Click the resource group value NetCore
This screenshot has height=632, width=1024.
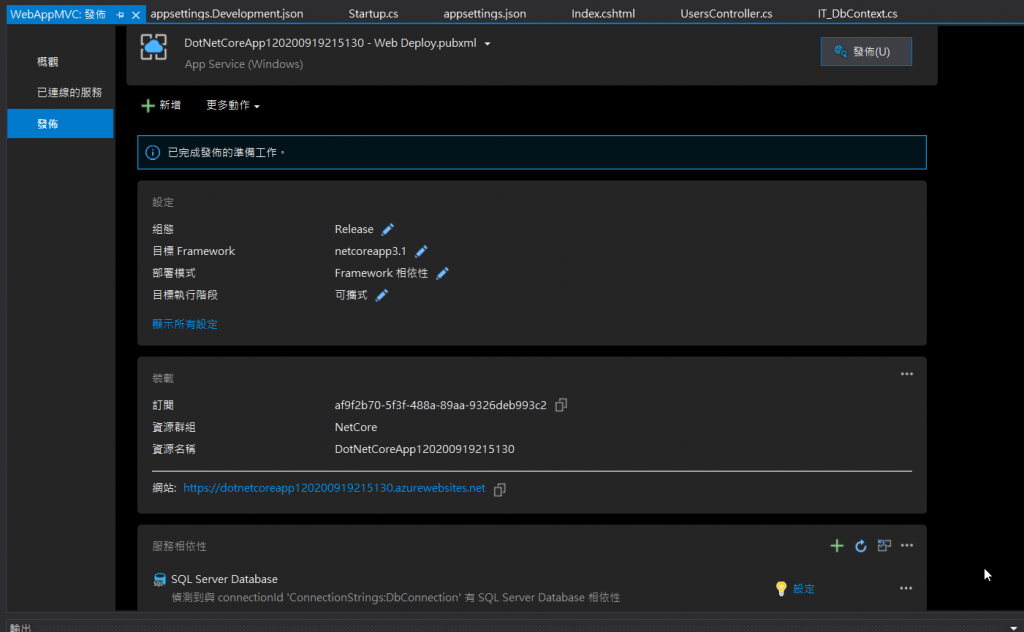pos(355,427)
